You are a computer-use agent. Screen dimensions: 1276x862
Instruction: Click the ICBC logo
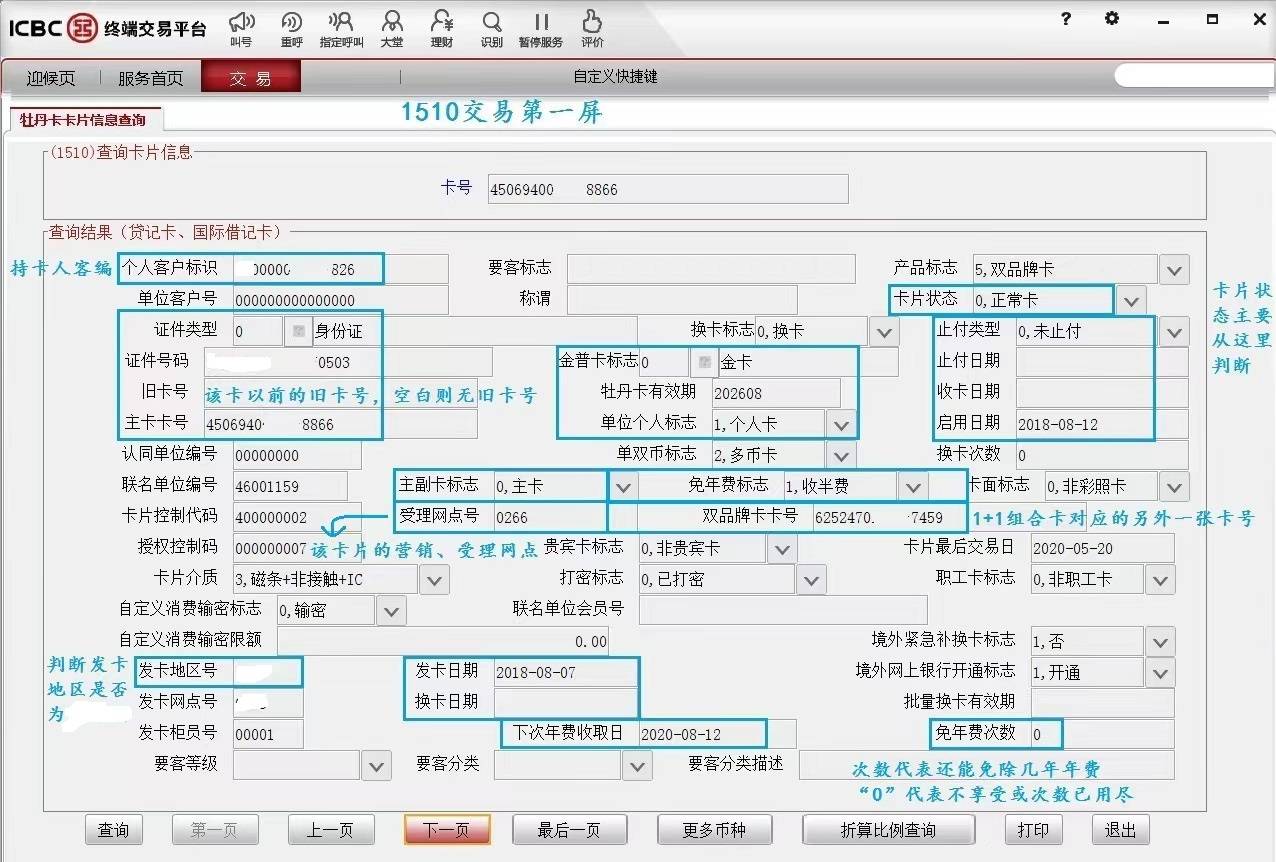point(52,27)
